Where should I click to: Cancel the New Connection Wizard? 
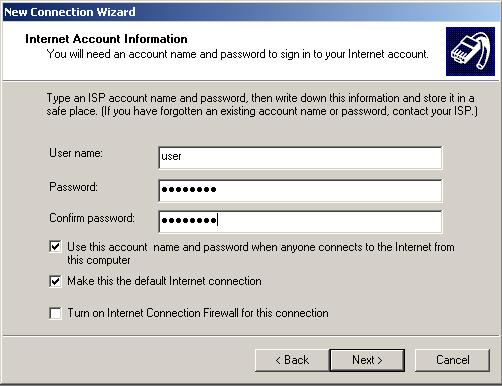point(452,360)
